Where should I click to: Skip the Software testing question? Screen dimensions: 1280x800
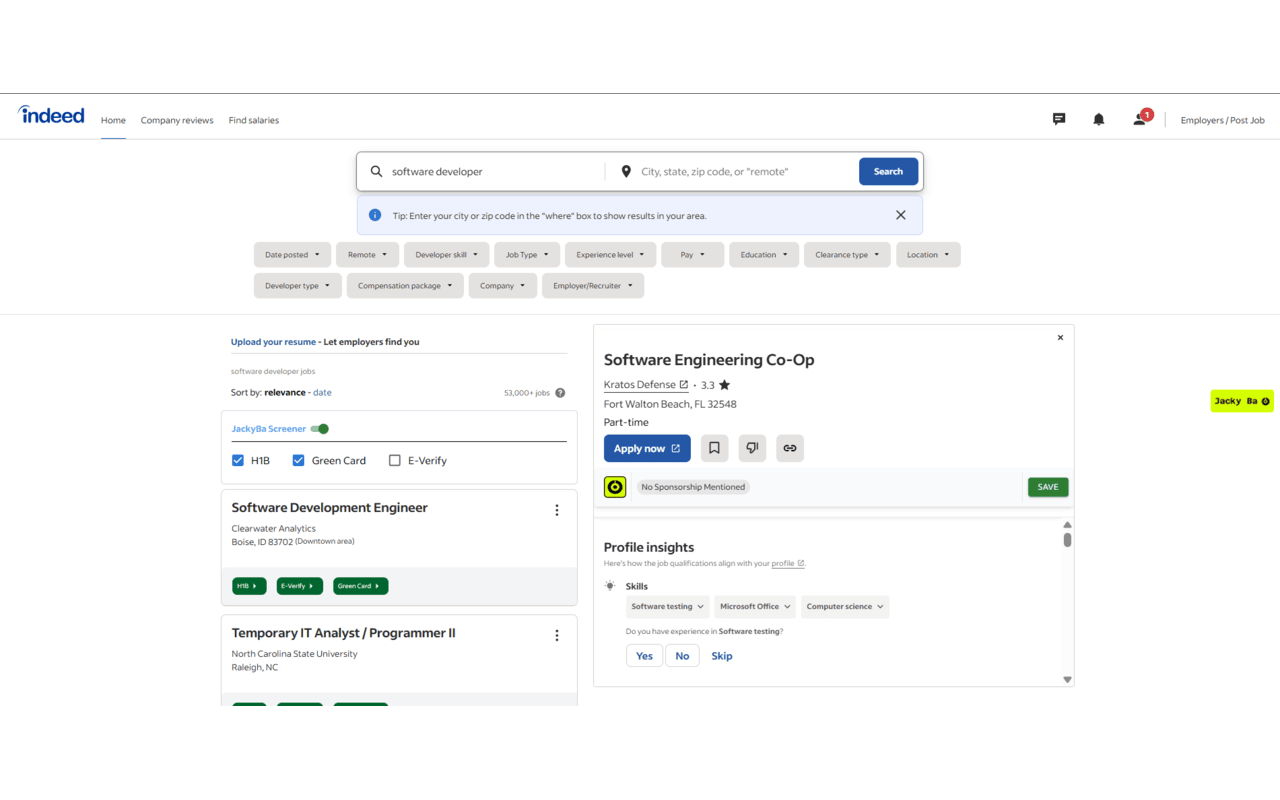pyautogui.click(x=722, y=656)
